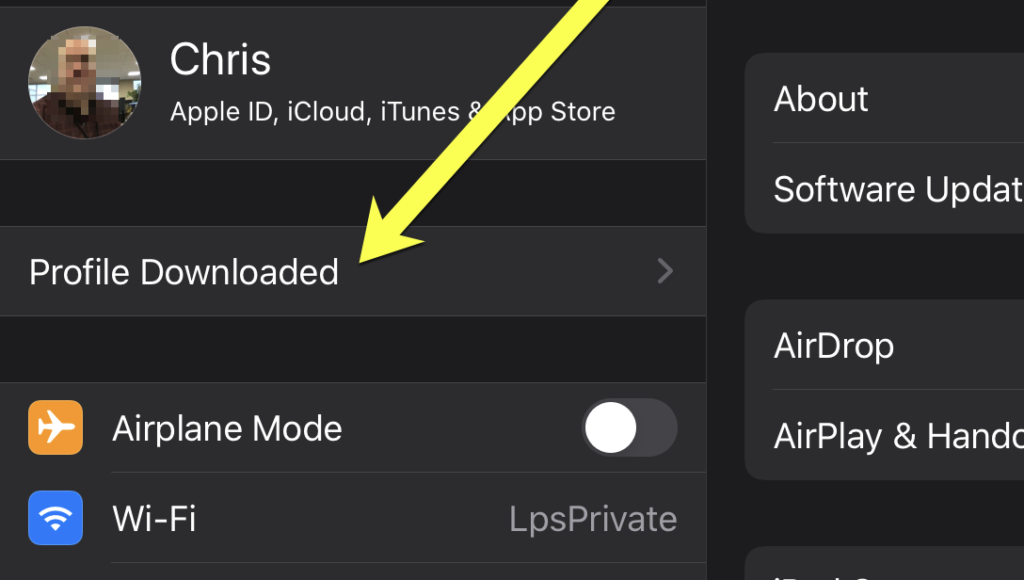Viewport: 1024px width, 580px height.
Task: Open the About settings row
Action: coord(884,98)
